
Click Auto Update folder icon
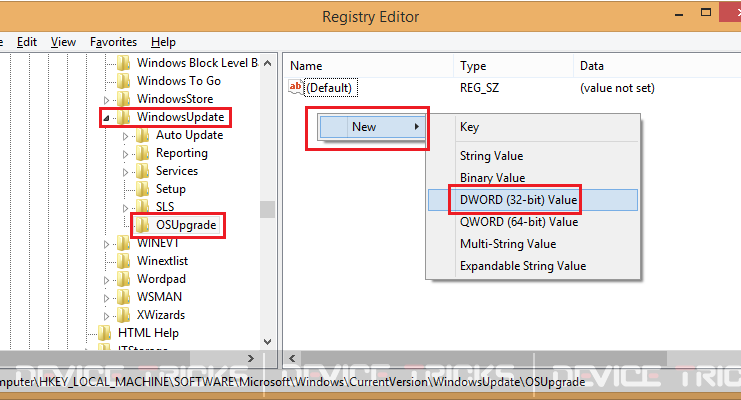142,135
